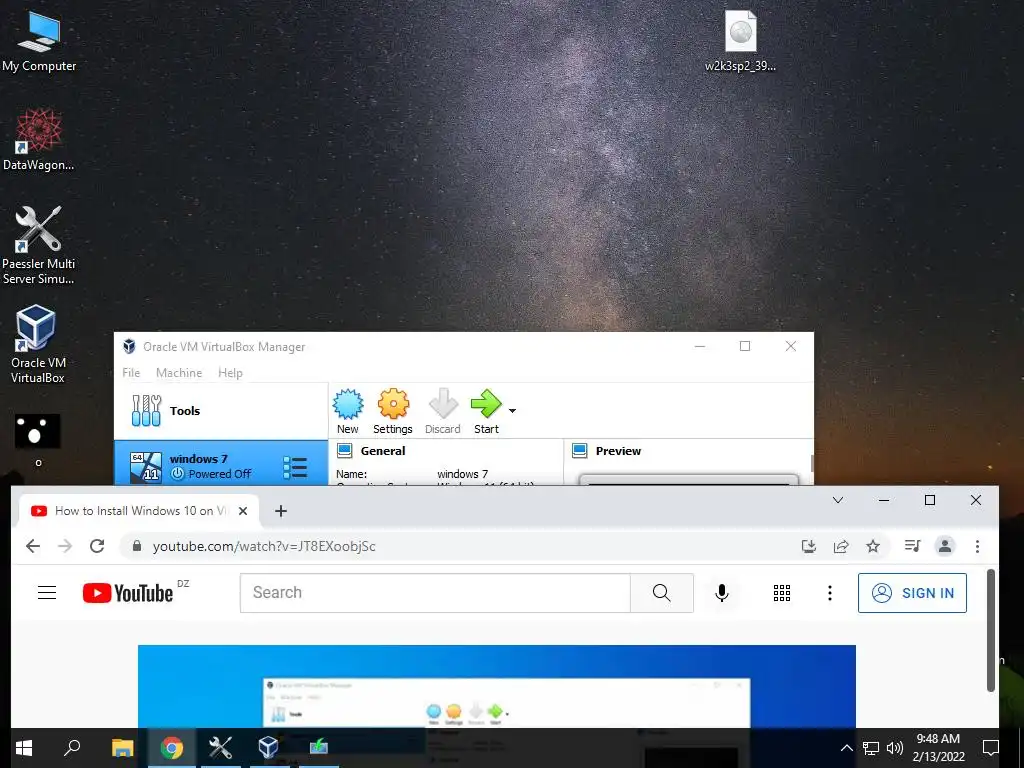1024x768 pixels.
Task: Open a new Chrome tab
Action: [281, 511]
